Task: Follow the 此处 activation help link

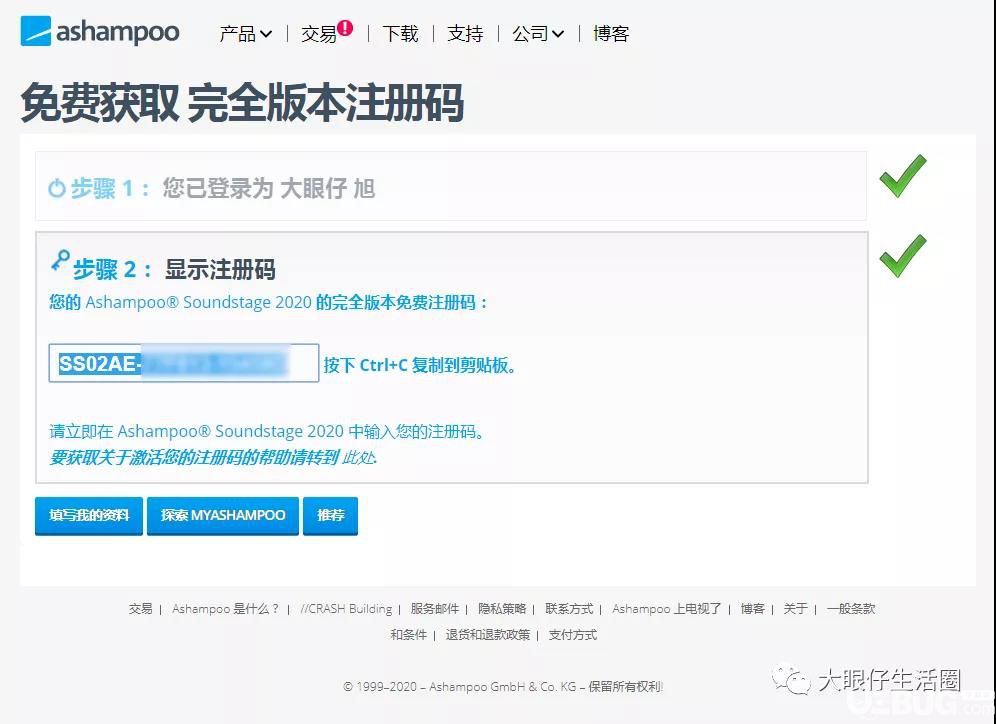Action: [359, 457]
